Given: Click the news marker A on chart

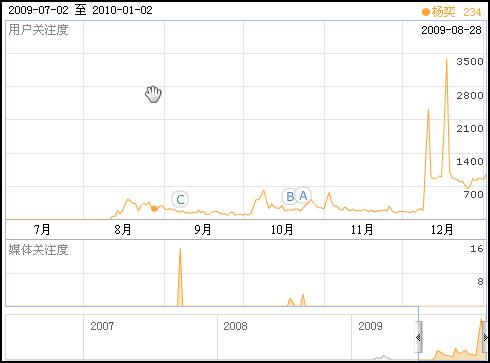Looking at the screenshot, I should pyautogui.click(x=303, y=196).
